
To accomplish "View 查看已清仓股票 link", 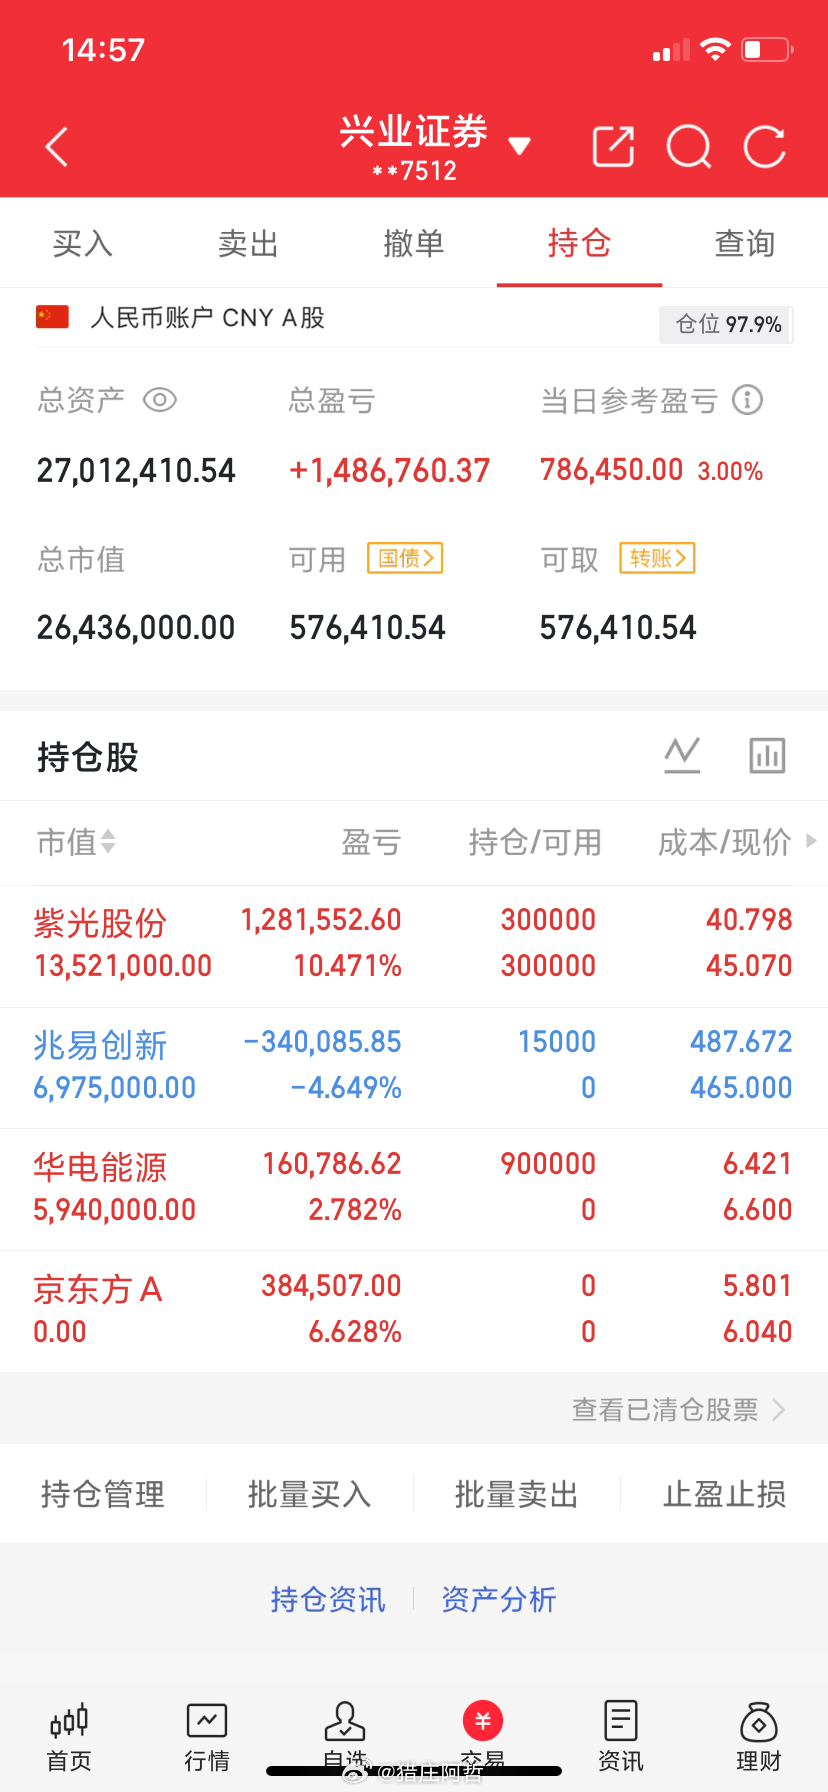I will click(679, 1409).
